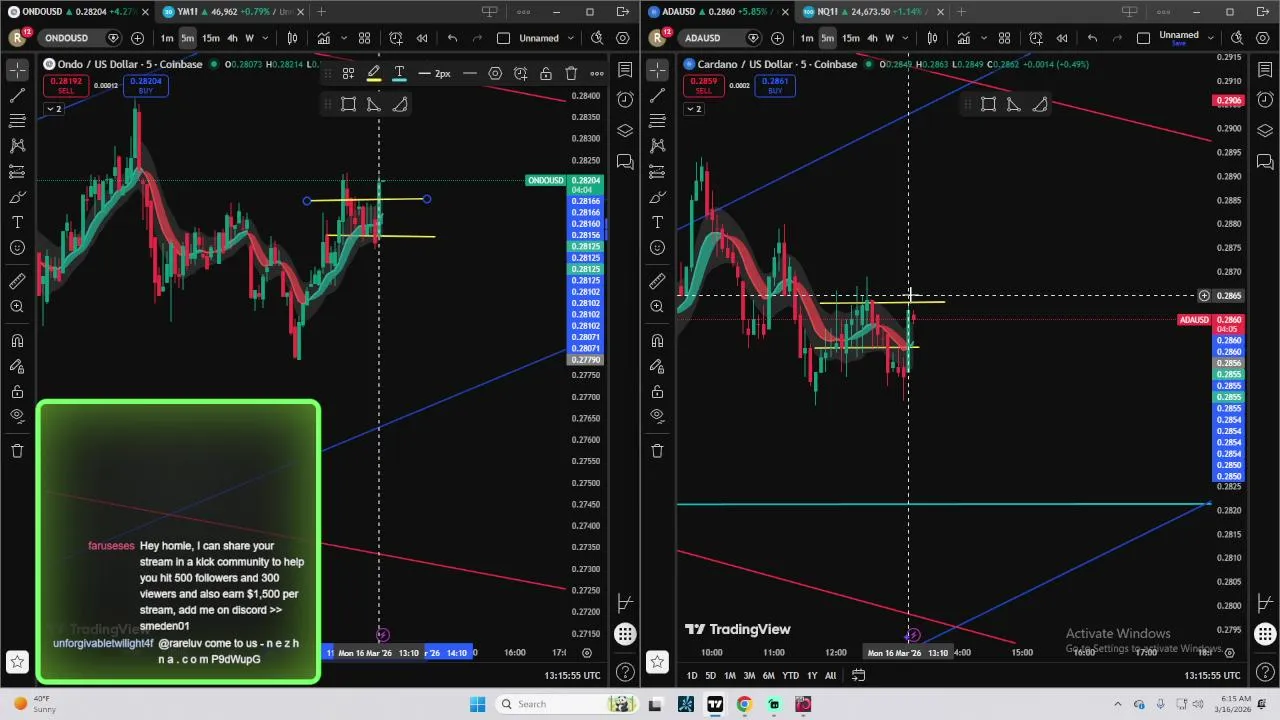Open the emoji/icons tool in the ADAUSD left sidebar
The height and width of the screenshot is (720, 1280).
(657, 248)
